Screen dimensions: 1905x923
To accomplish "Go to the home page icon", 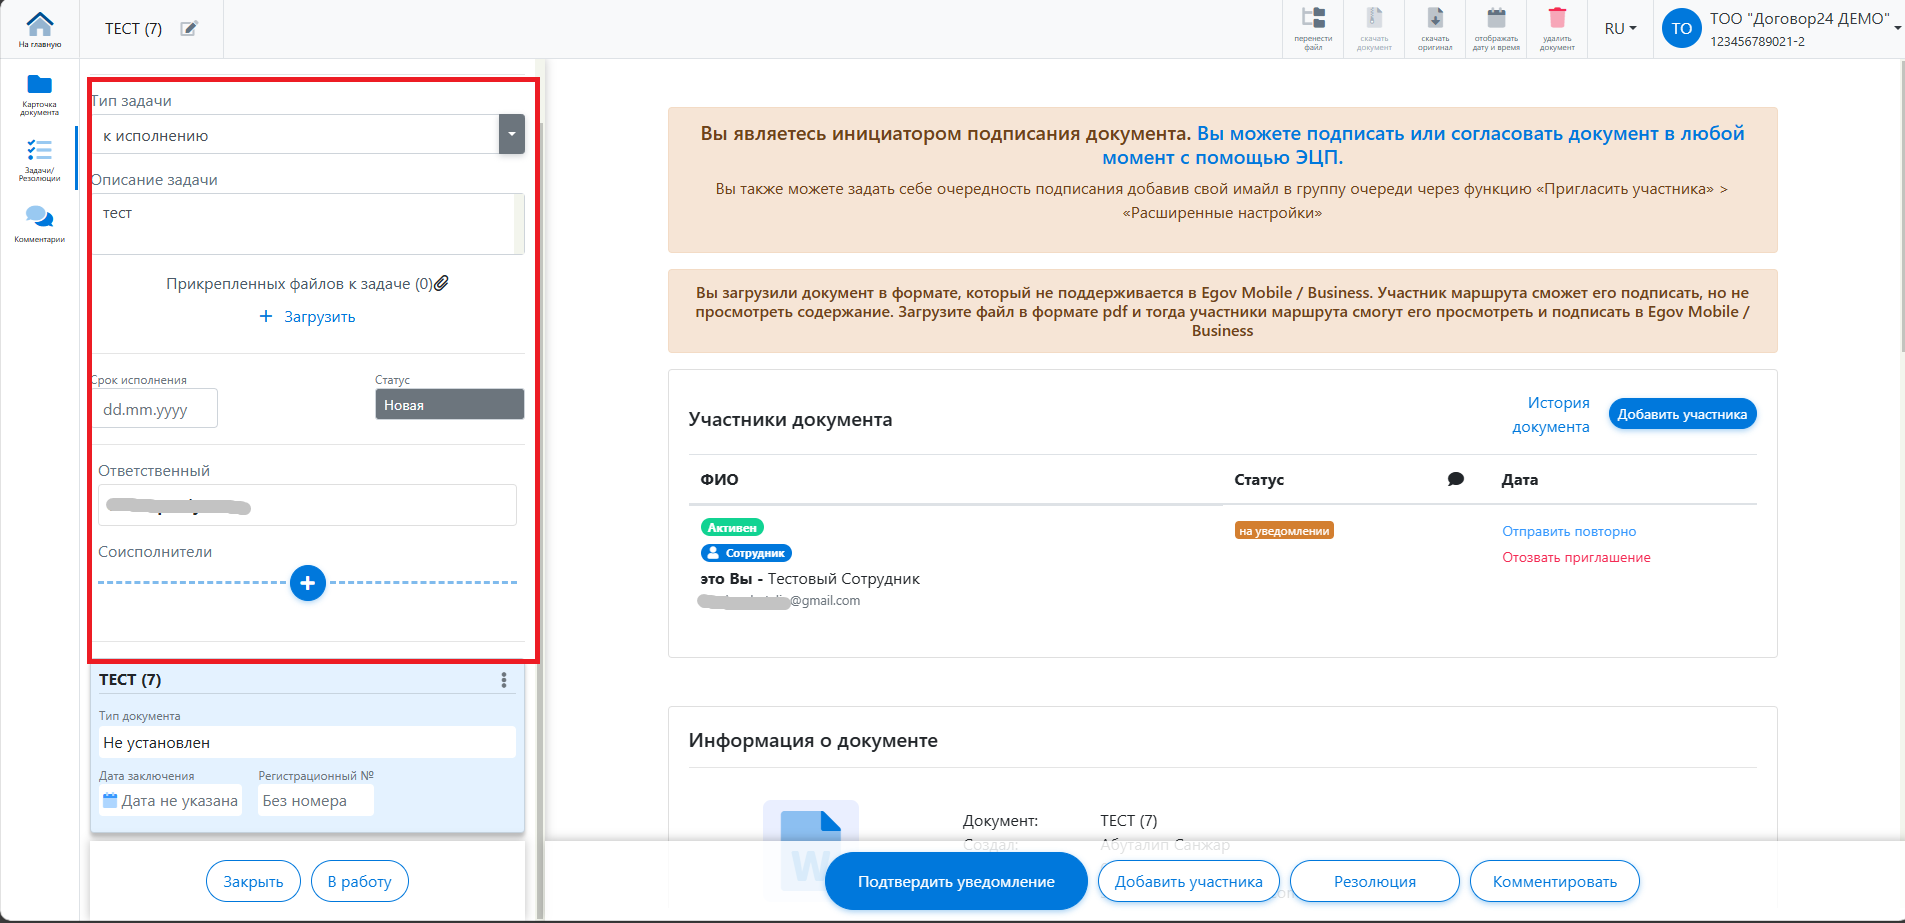I will [39, 28].
